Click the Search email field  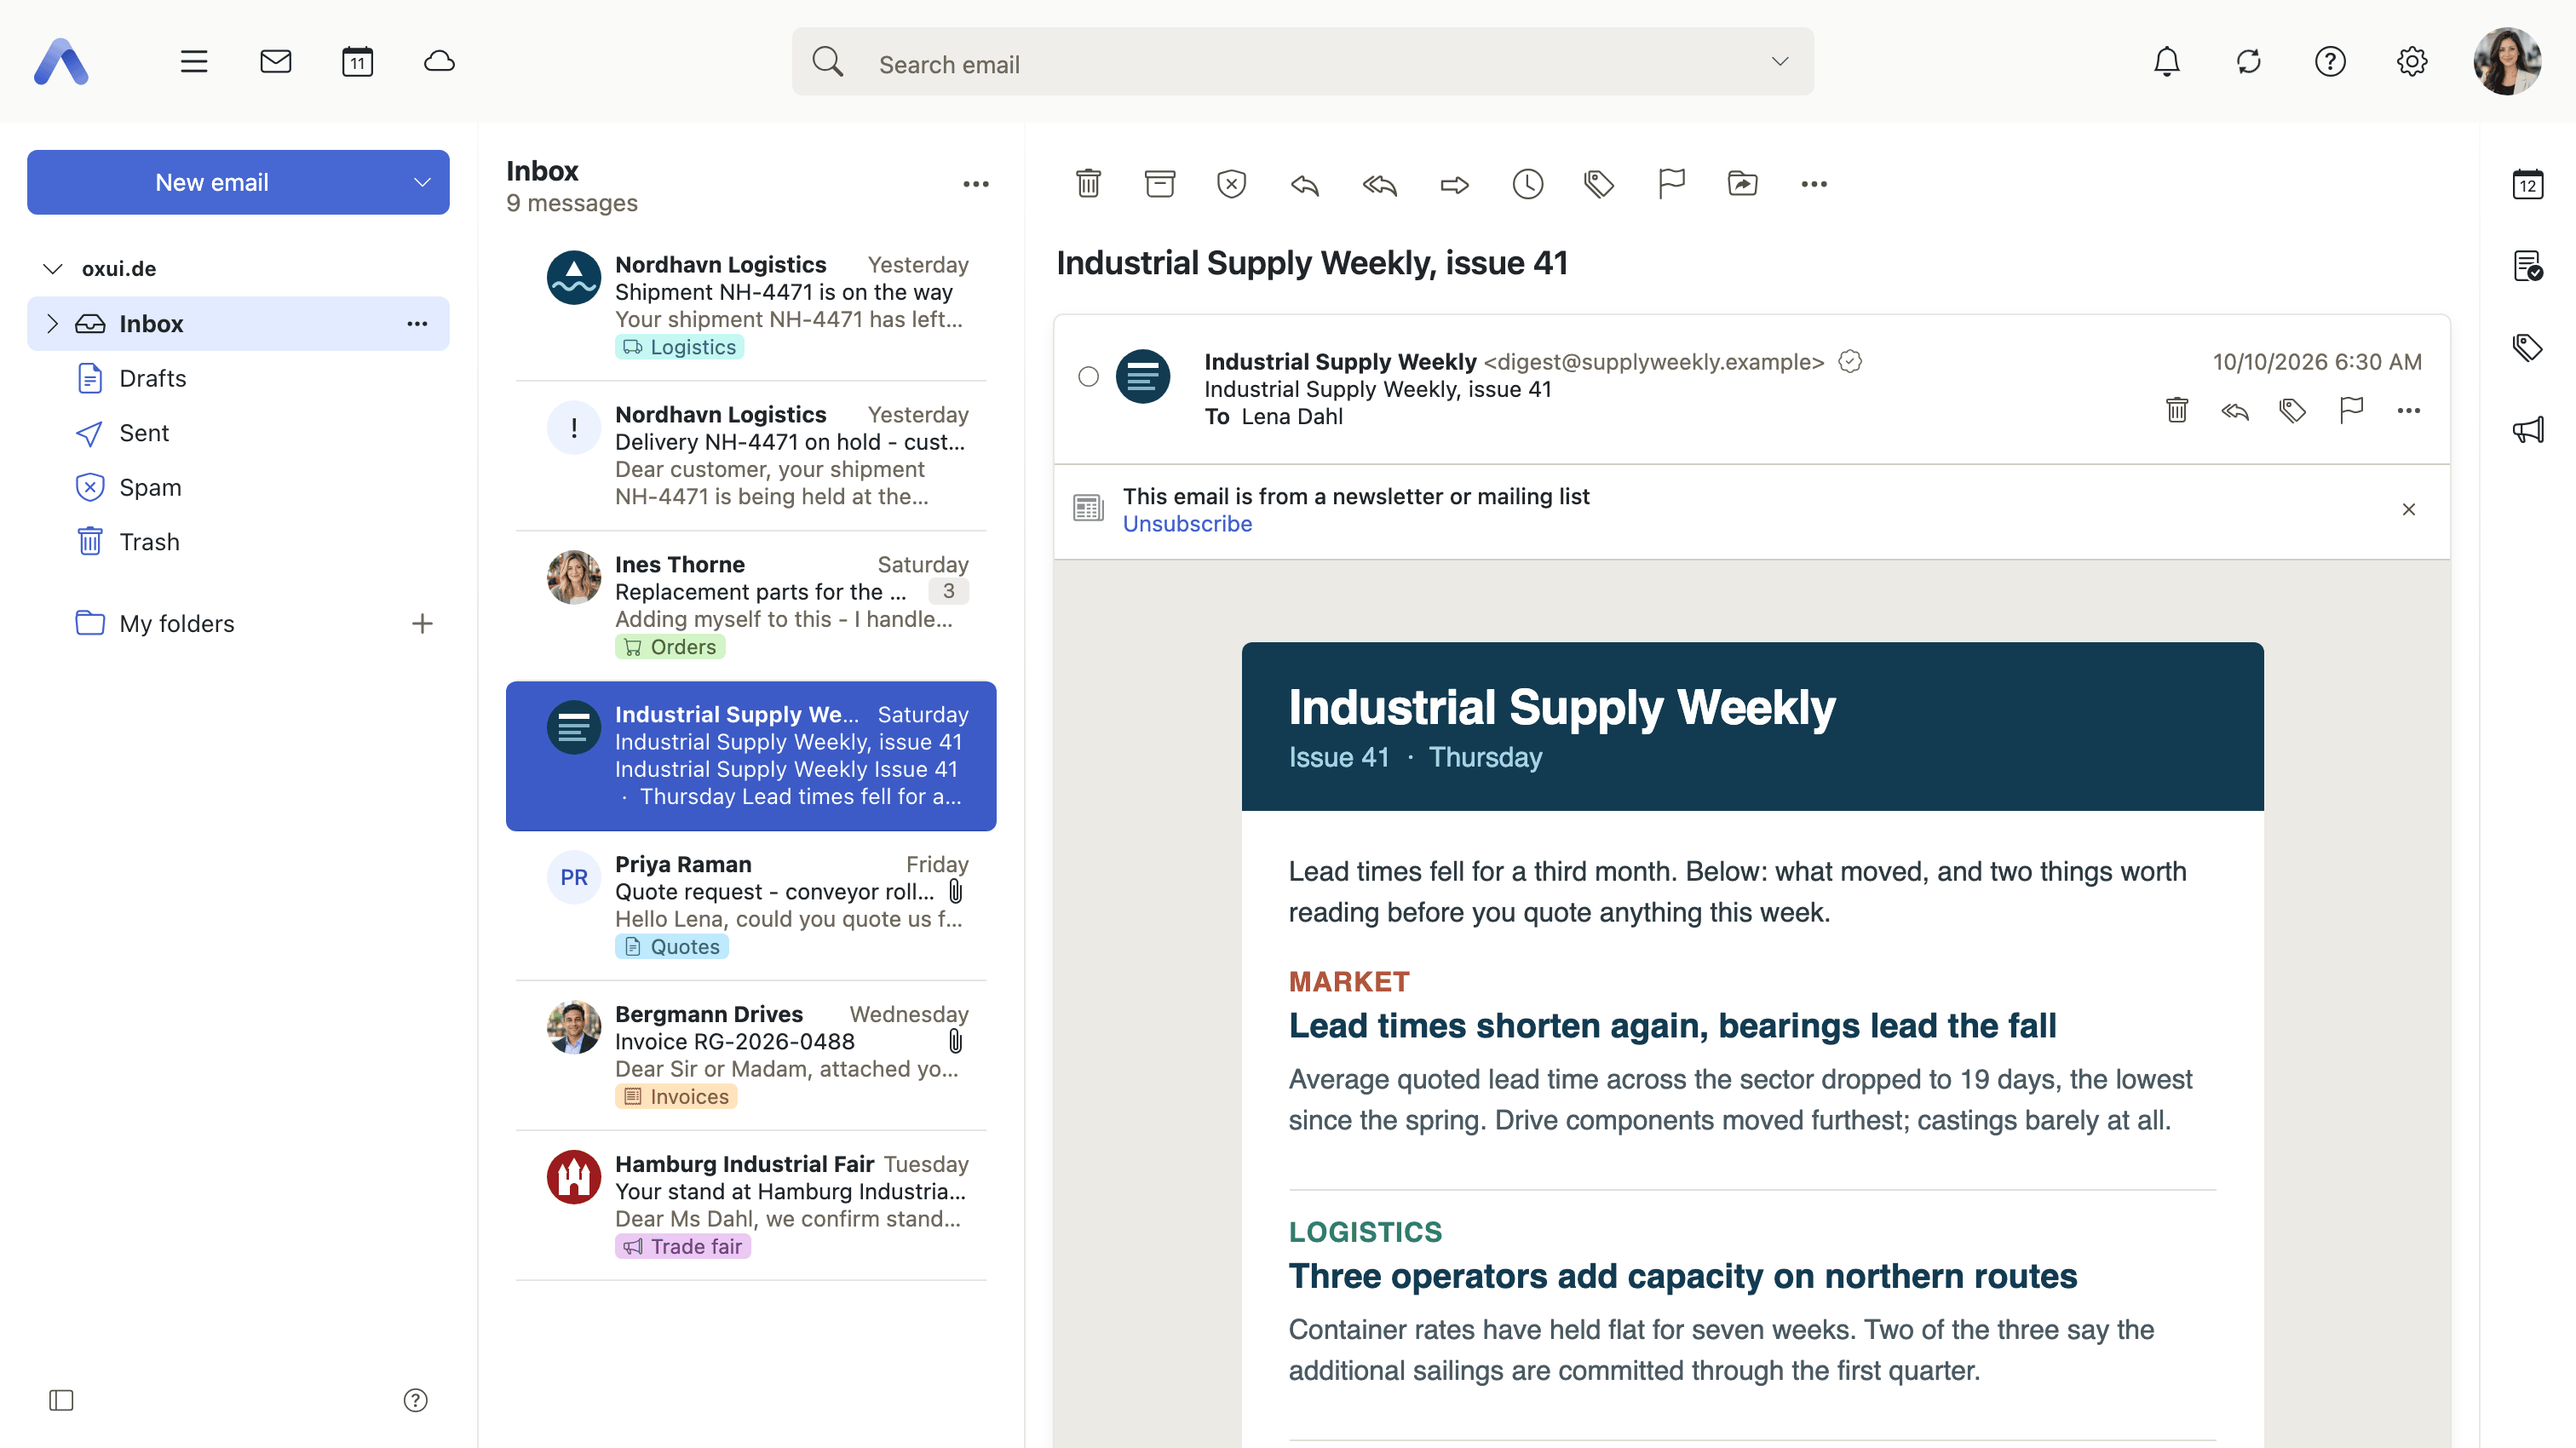(1302, 62)
